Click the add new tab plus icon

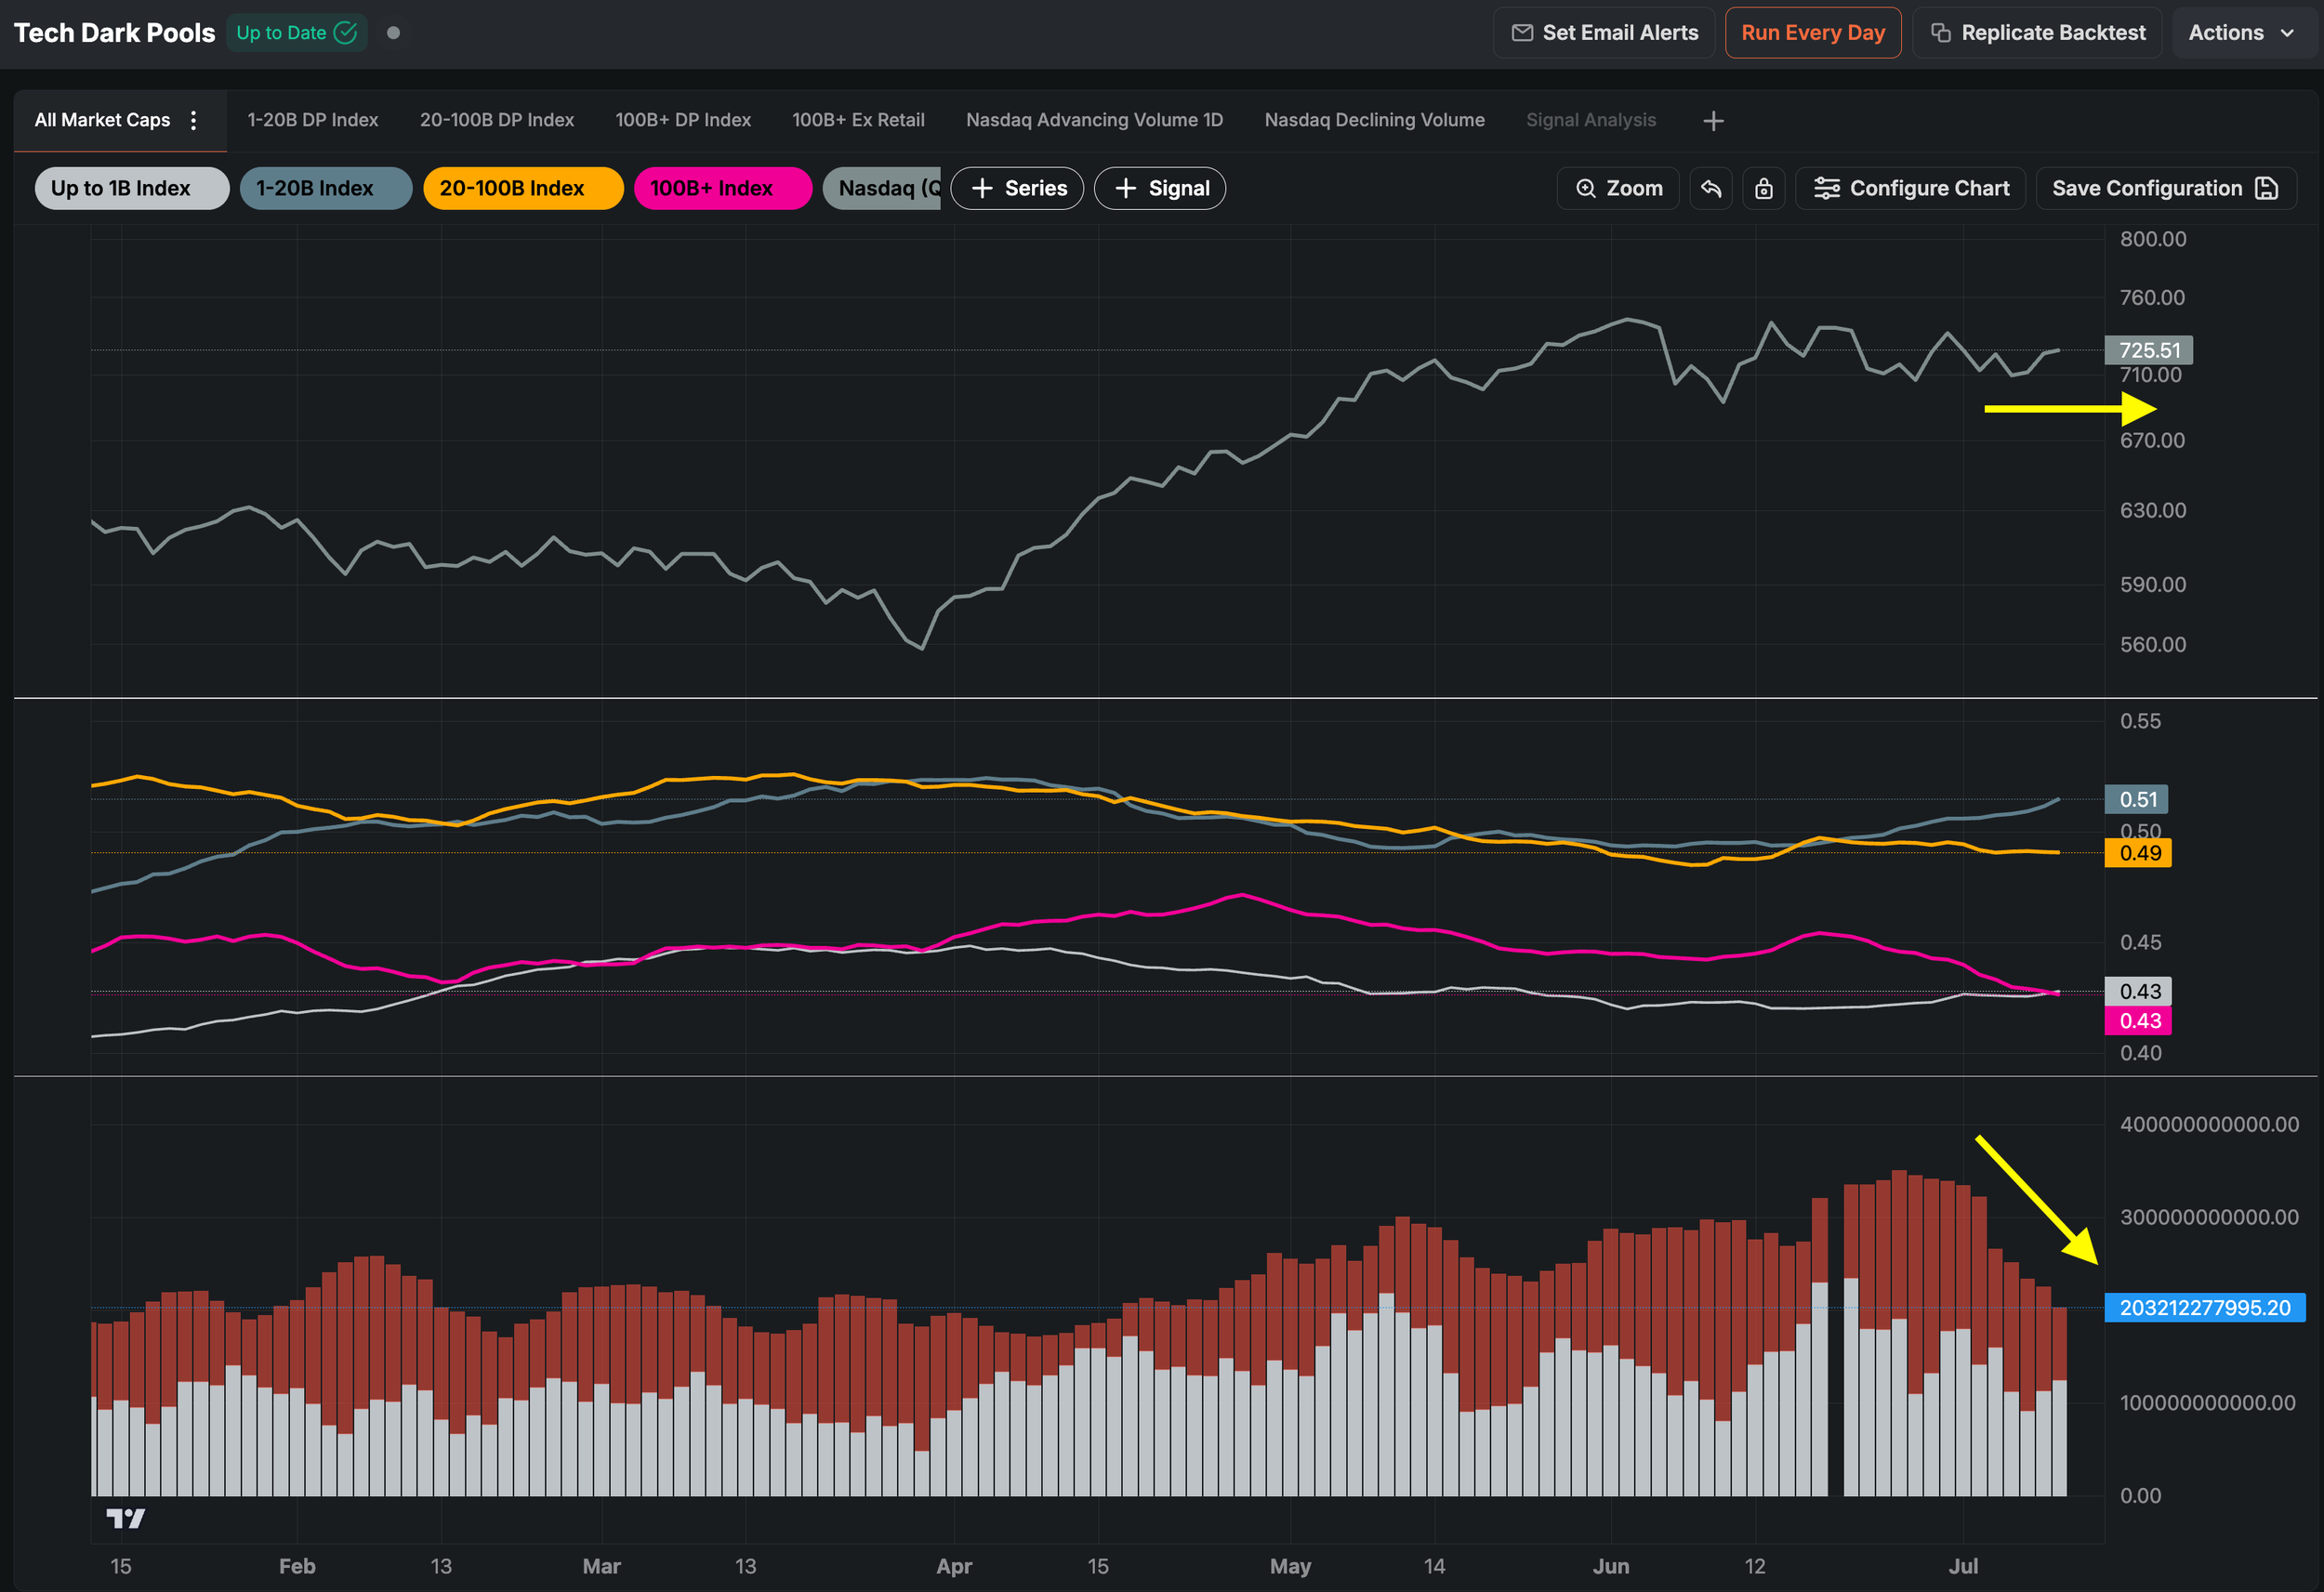click(1713, 121)
